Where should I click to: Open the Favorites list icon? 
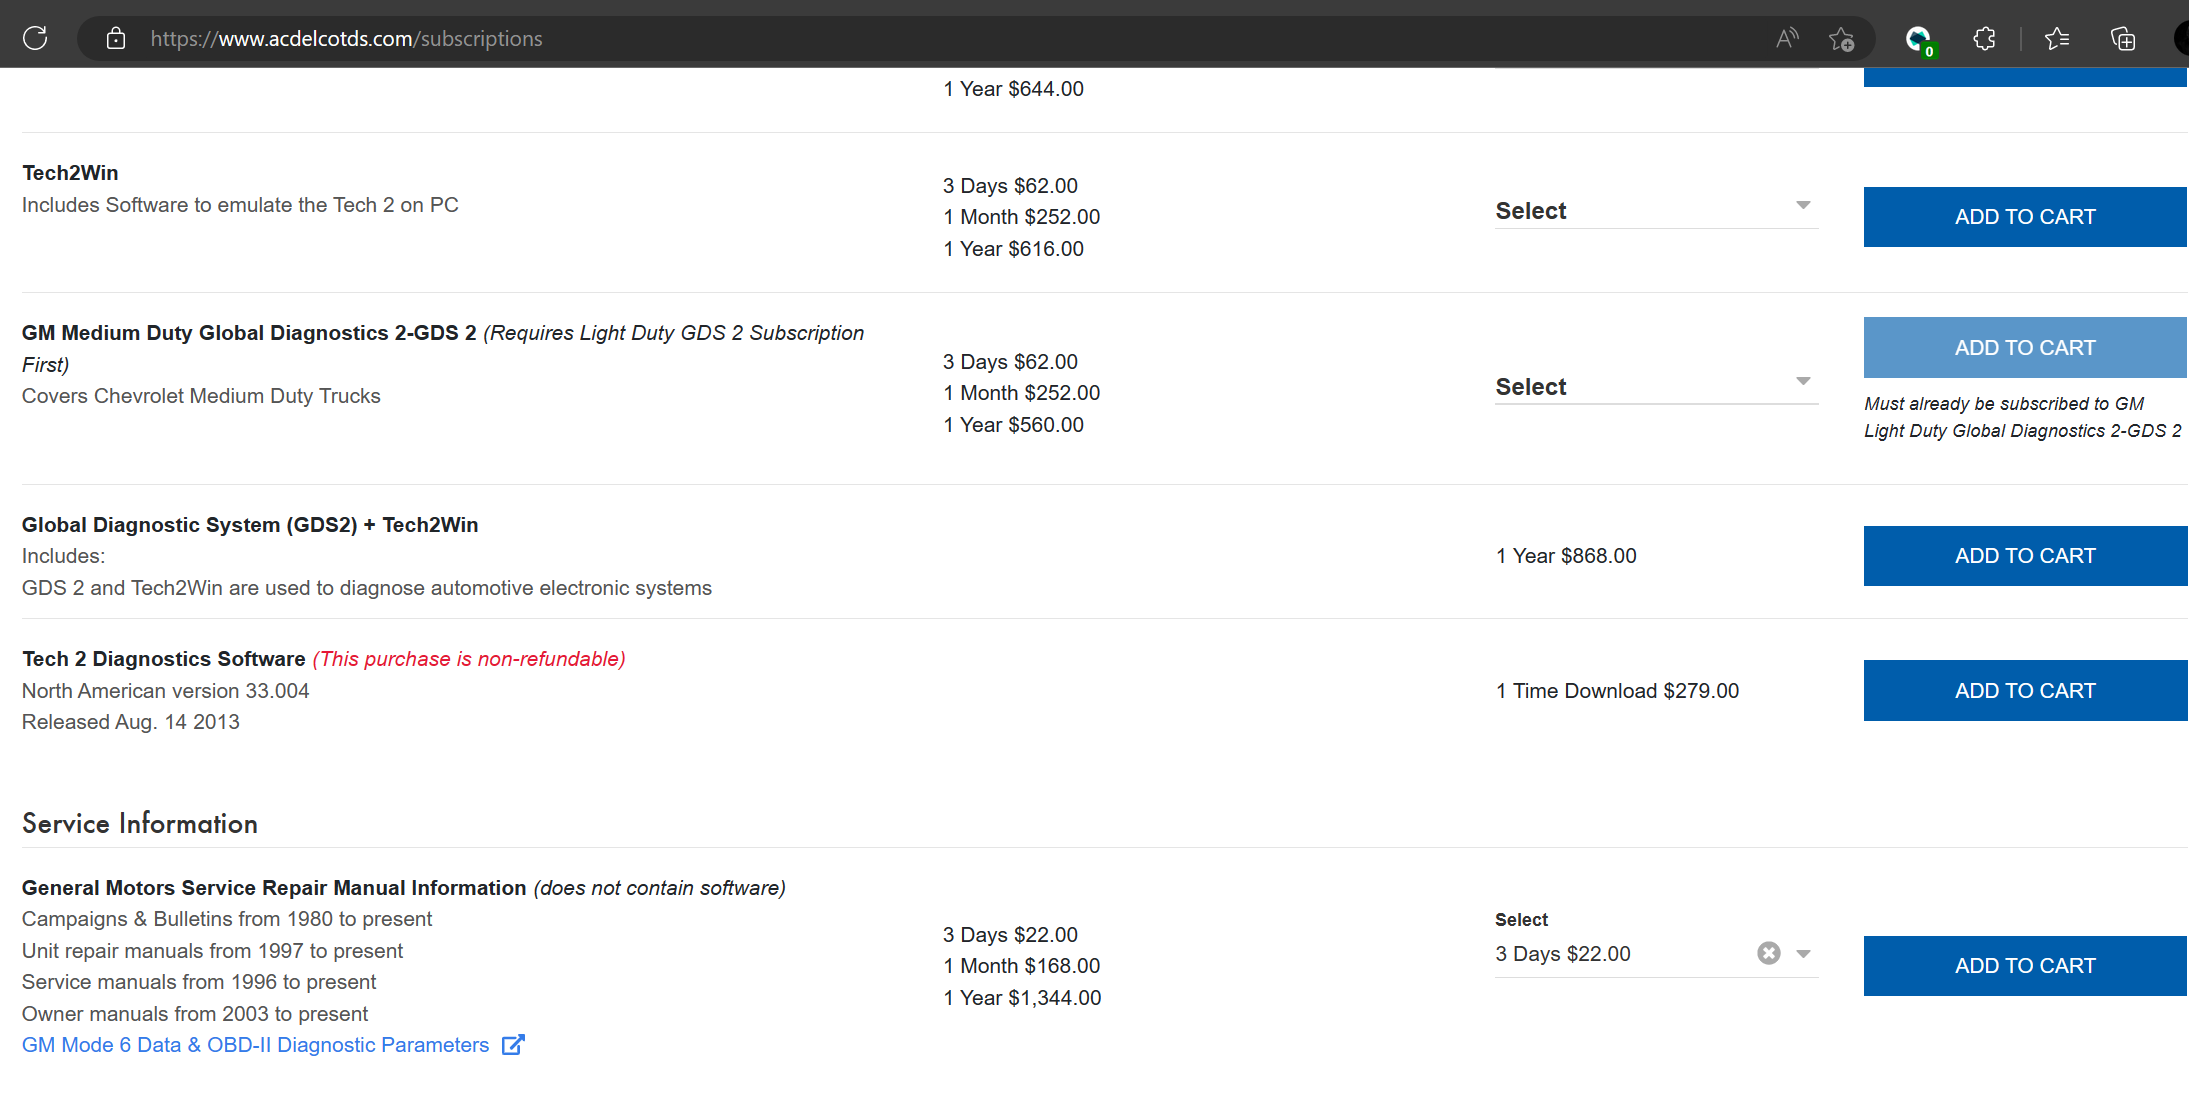2057,38
